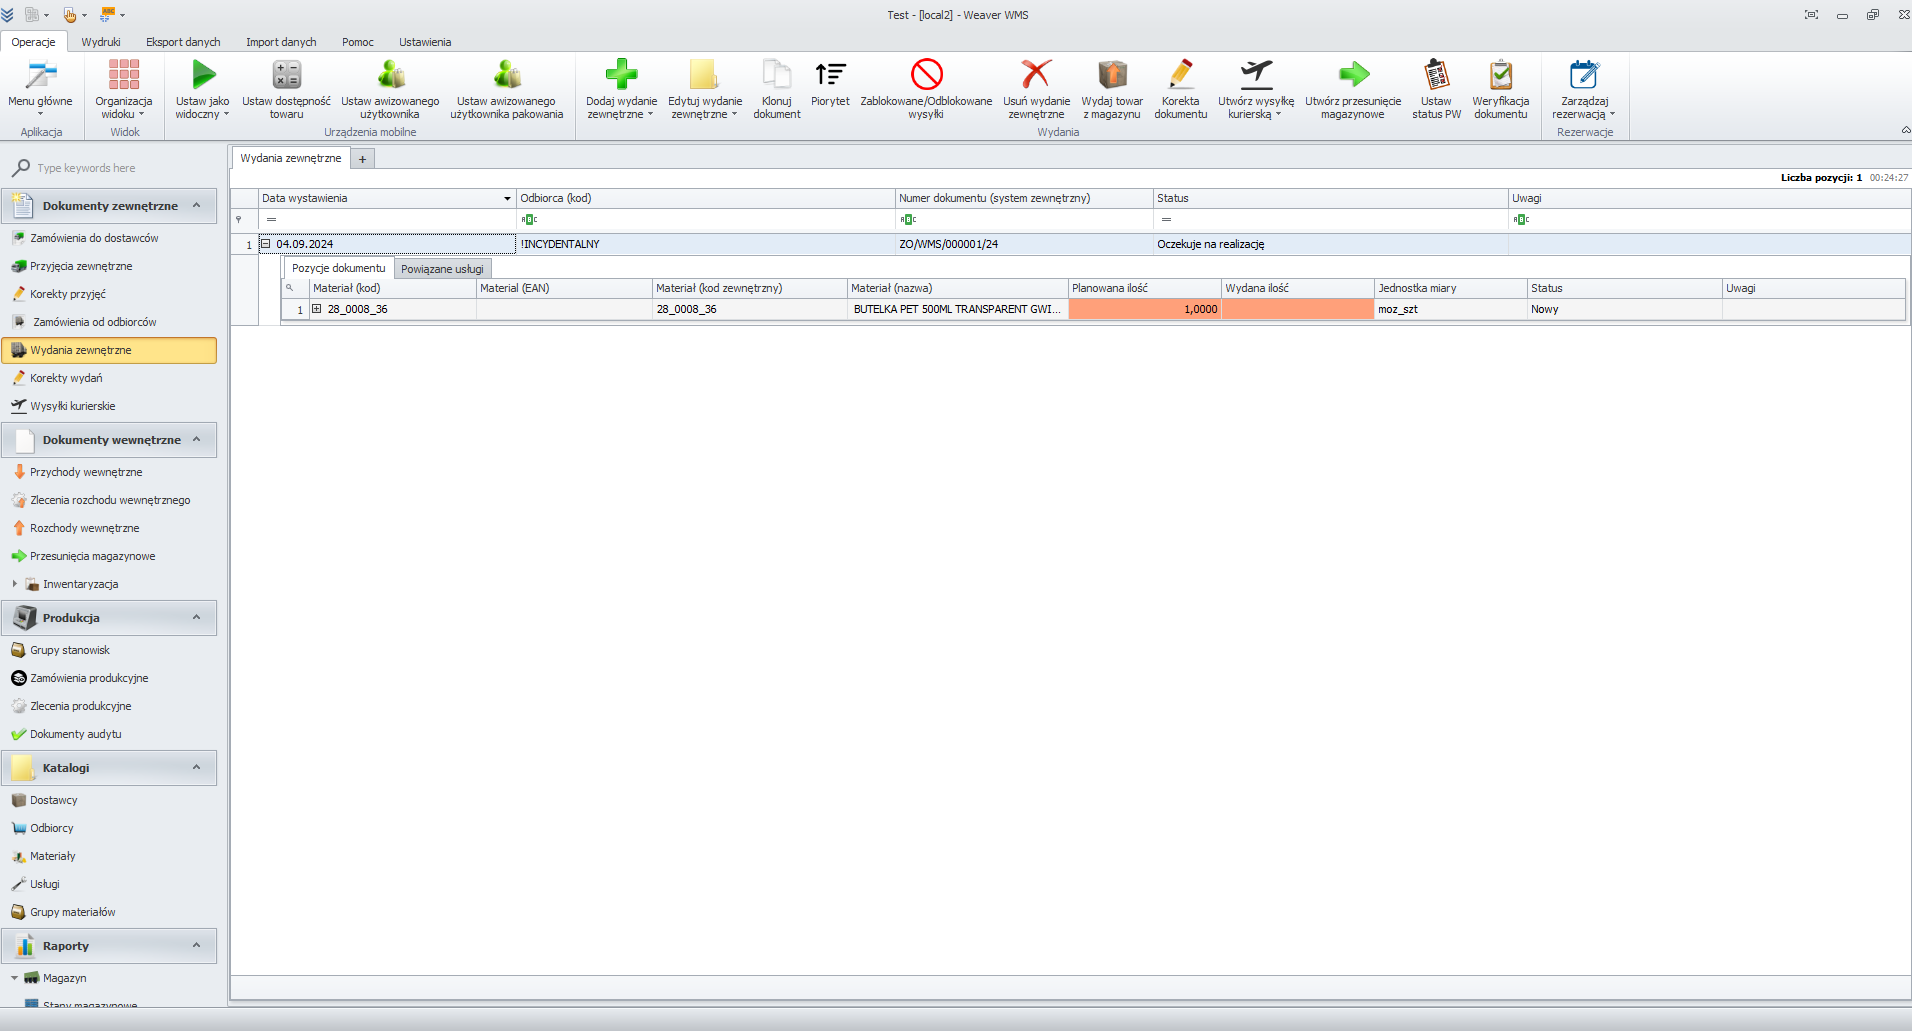Collapse the Produkcja sidebar section

(197, 618)
